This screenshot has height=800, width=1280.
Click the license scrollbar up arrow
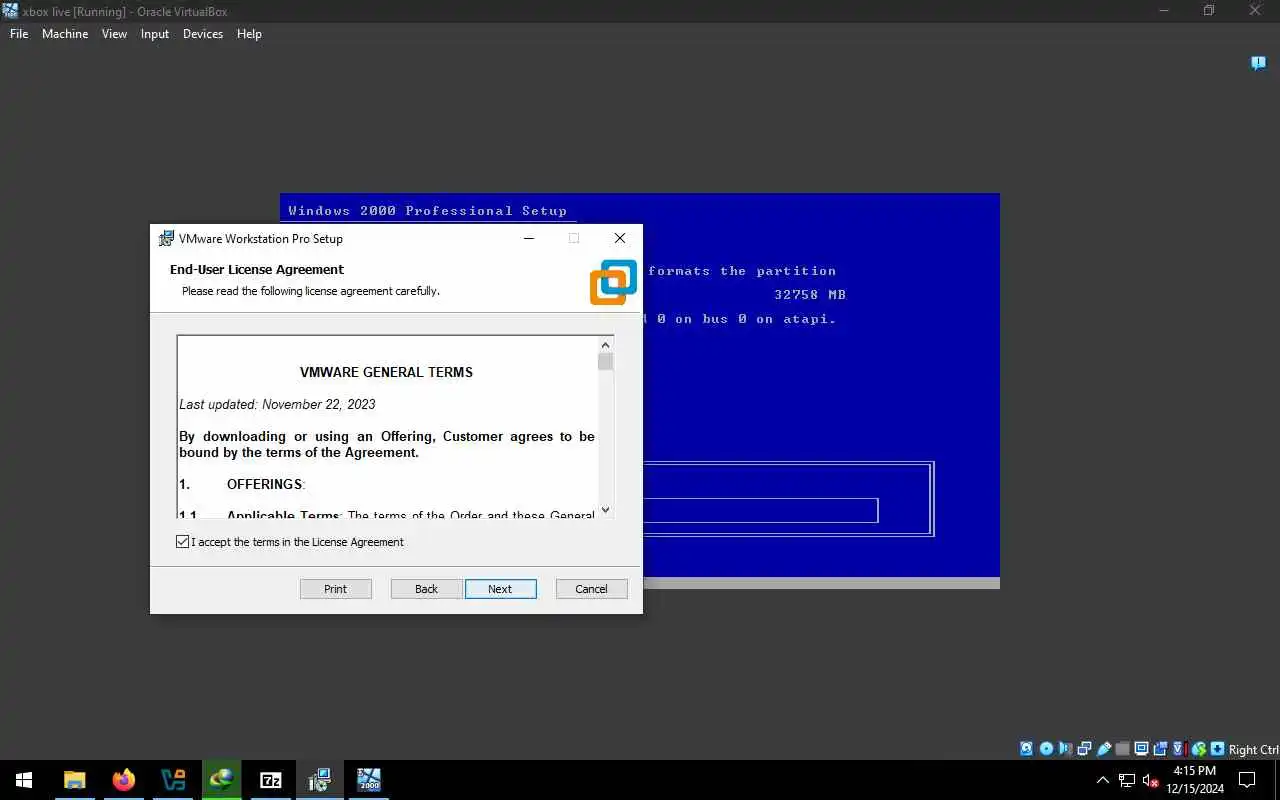605,344
